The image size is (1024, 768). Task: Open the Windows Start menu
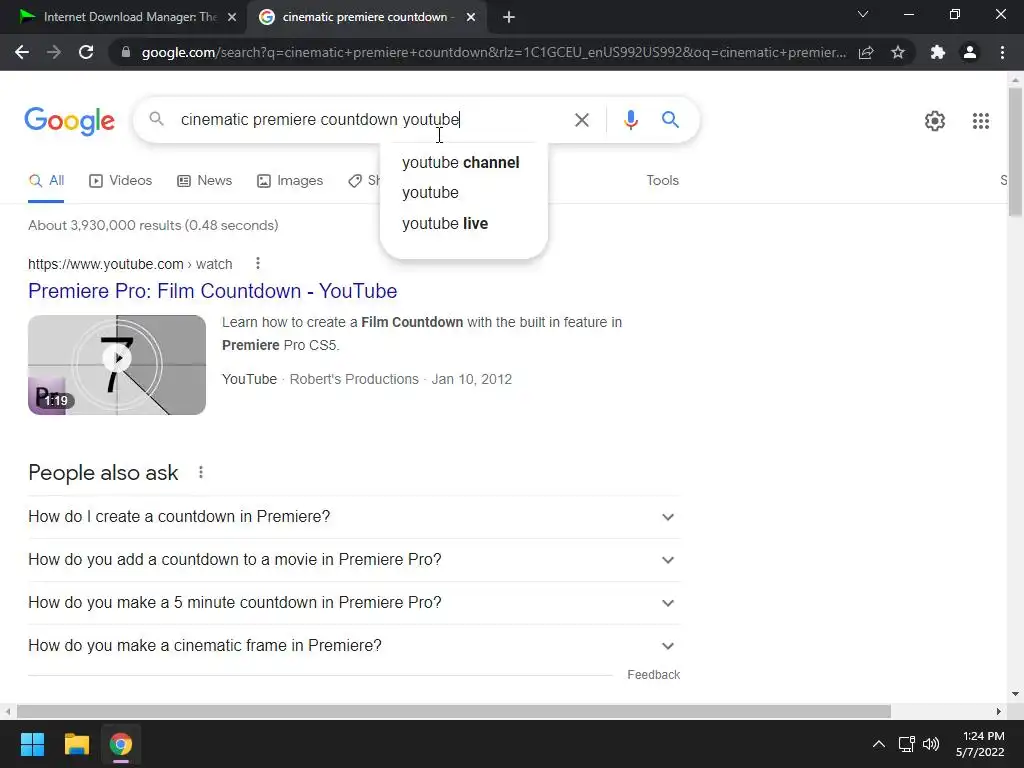click(32, 744)
